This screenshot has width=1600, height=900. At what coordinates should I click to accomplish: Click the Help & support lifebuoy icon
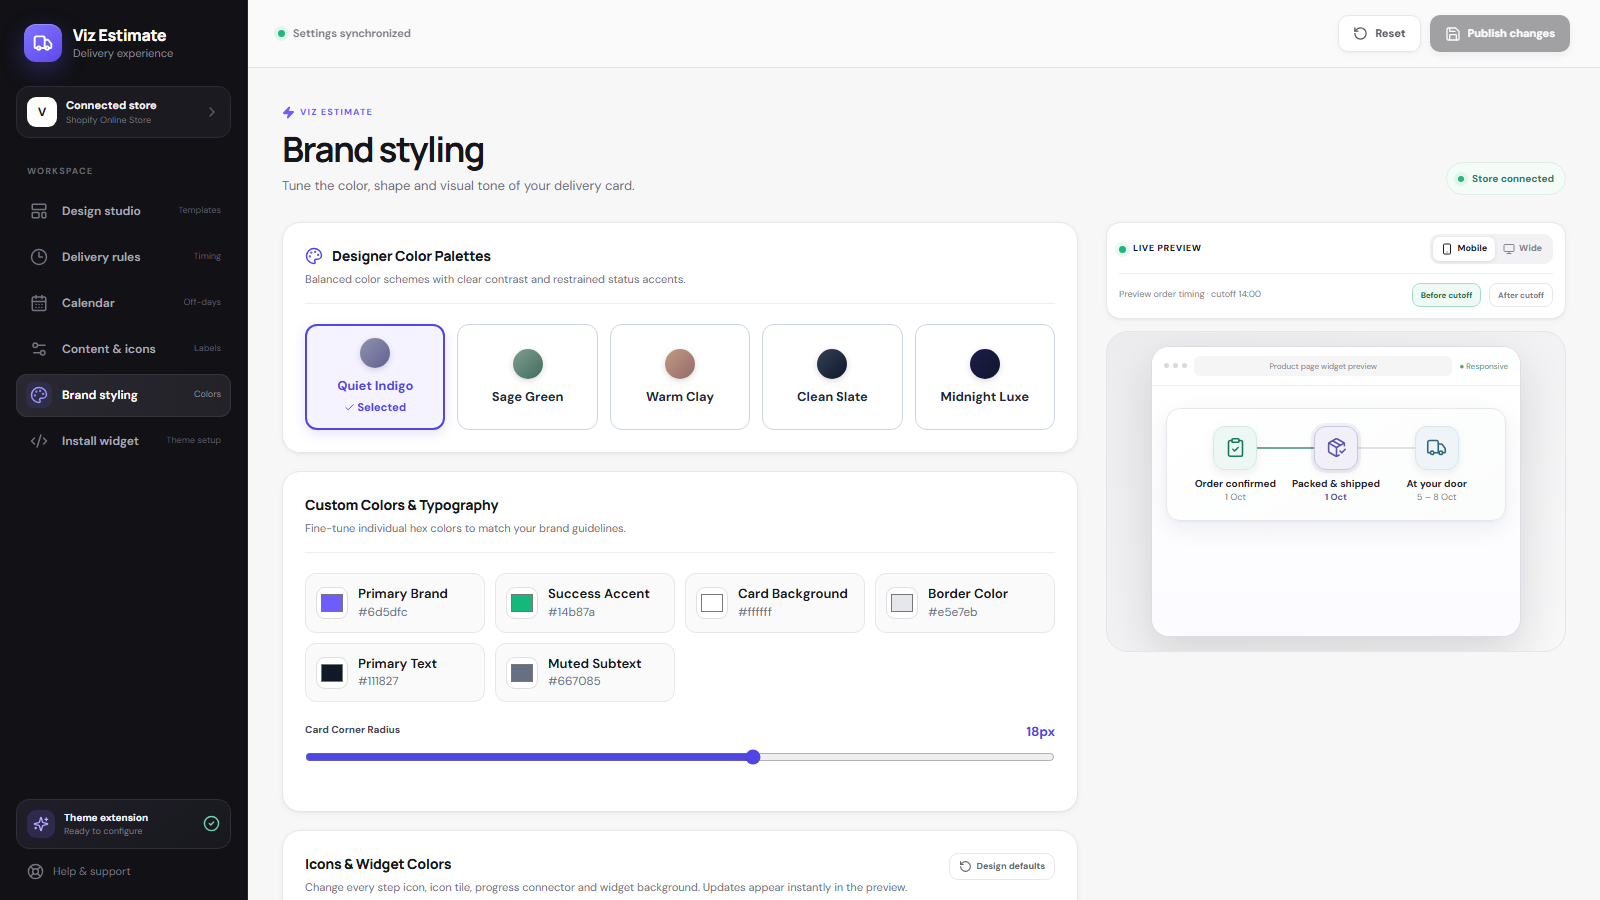point(36,871)
